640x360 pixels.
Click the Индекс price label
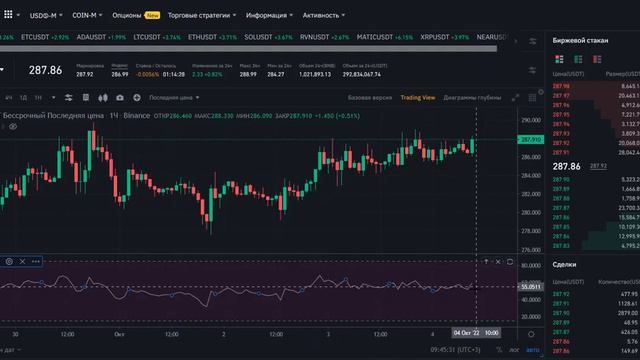point(120,65)
